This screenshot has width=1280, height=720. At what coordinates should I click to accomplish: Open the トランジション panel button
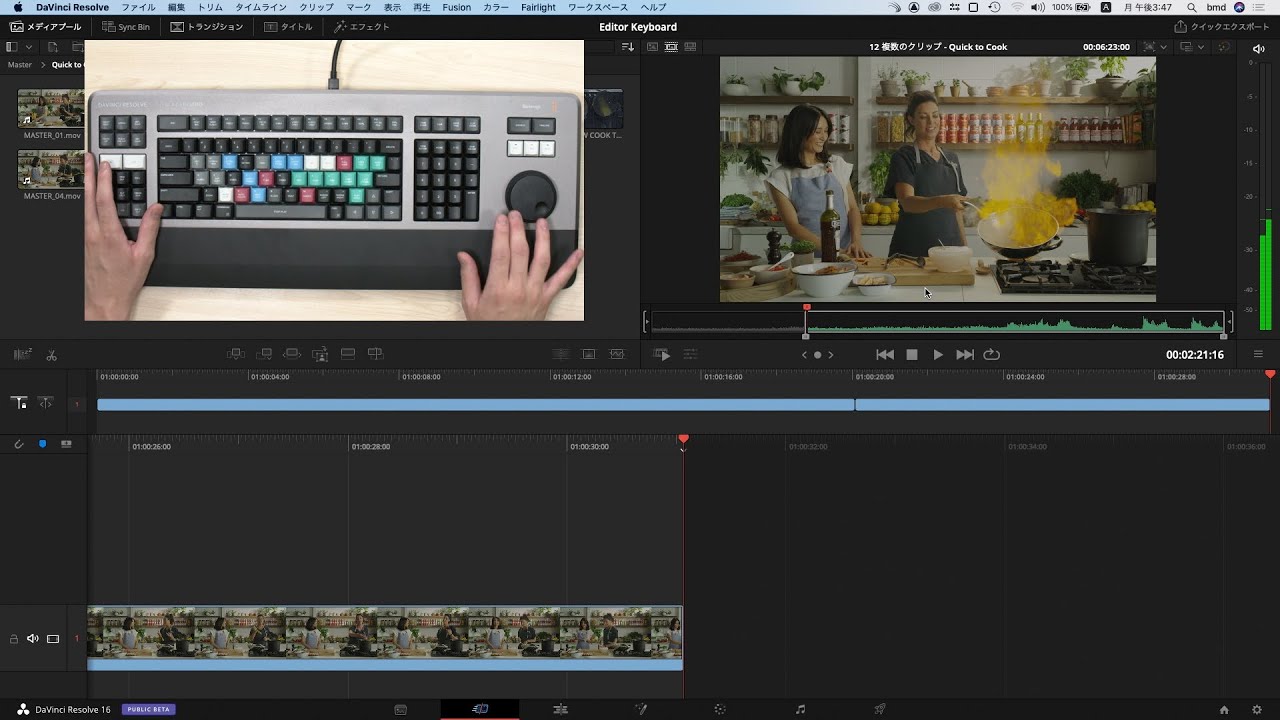point(207,27)
